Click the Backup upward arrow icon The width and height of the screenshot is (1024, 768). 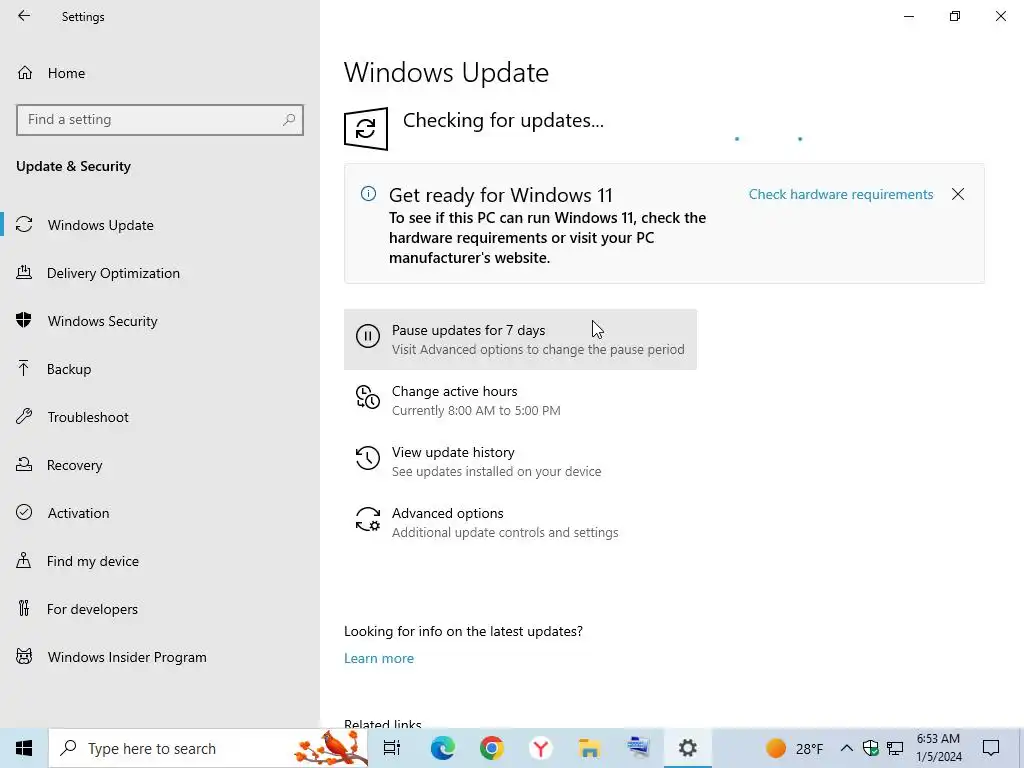pos(24,368)
